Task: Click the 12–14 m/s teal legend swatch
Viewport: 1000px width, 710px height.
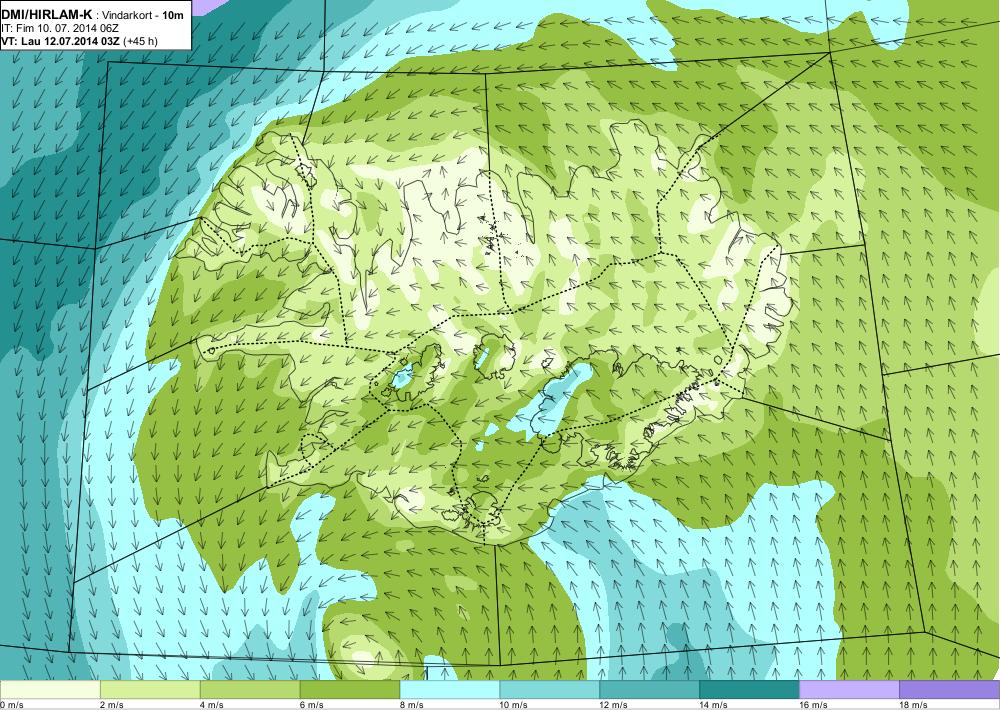Action: [650, 690]
